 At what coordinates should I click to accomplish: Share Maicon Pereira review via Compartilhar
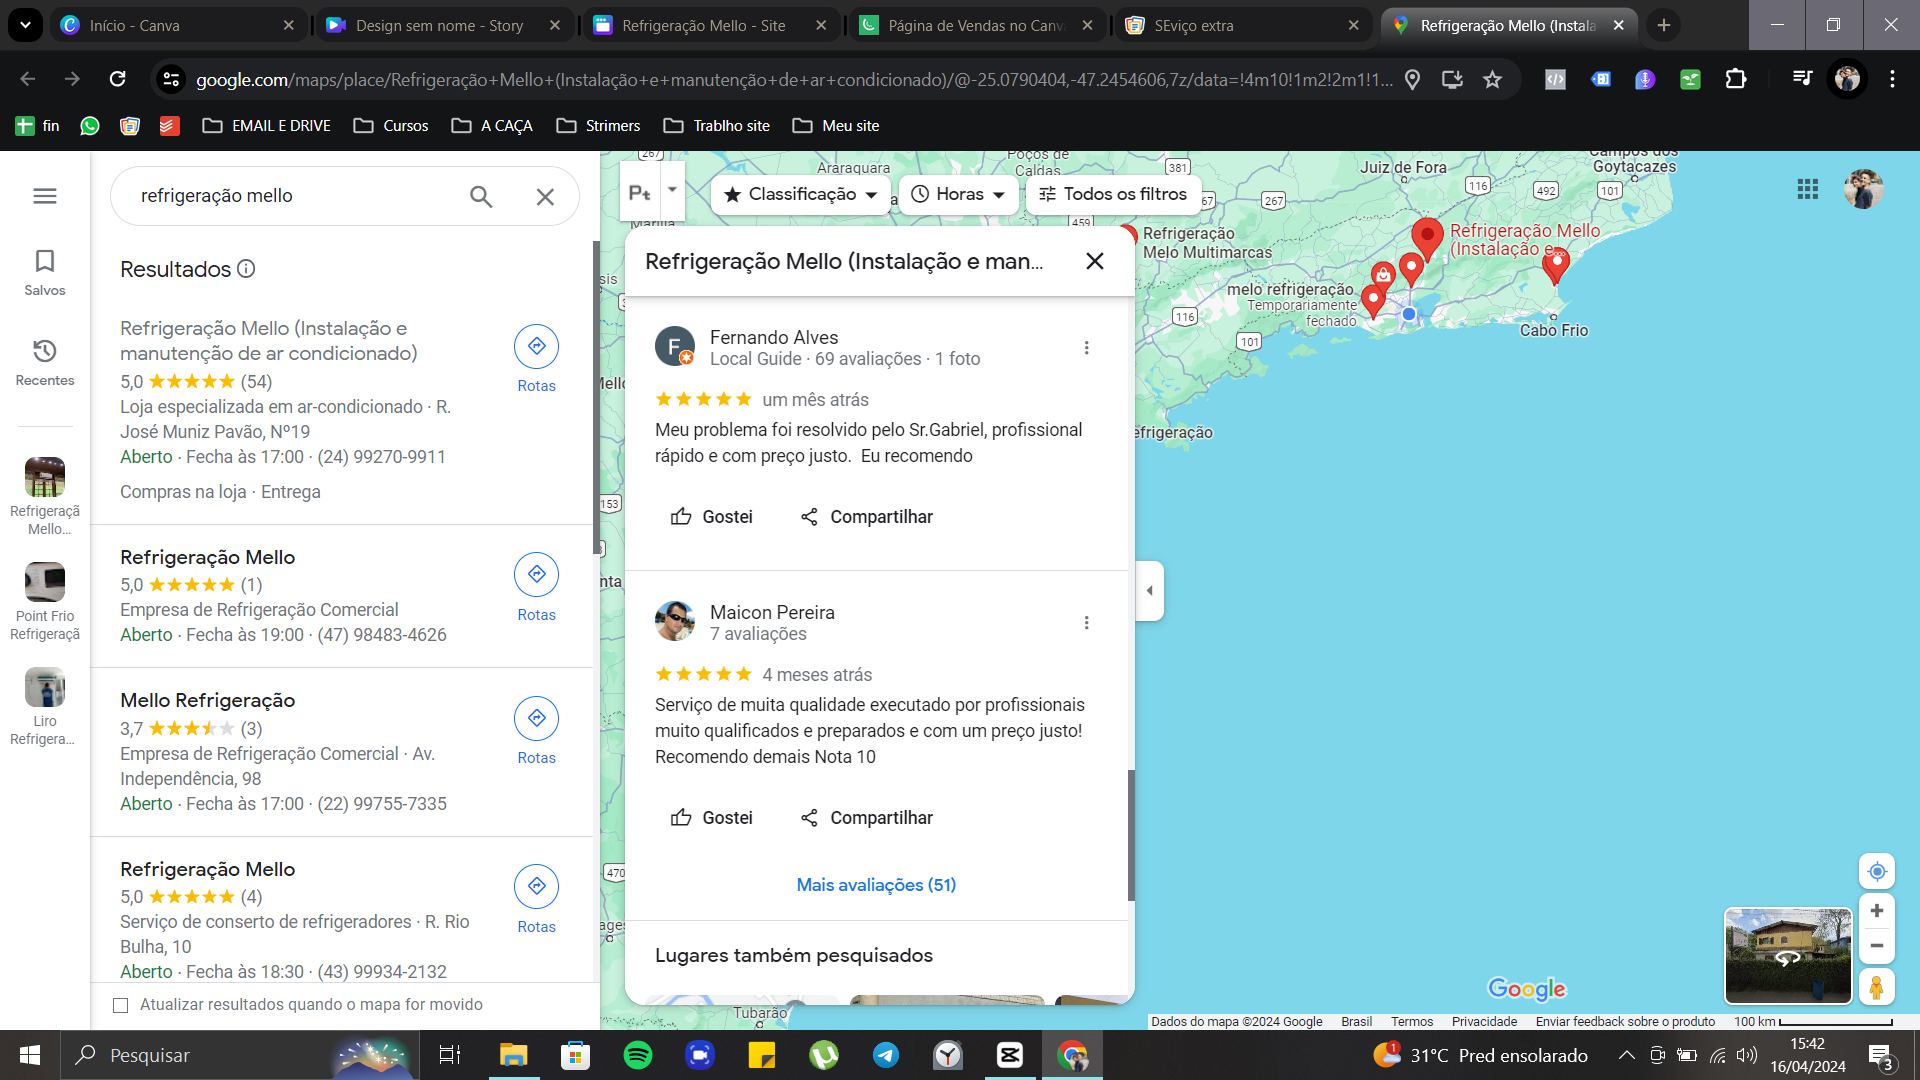point(866,818)
